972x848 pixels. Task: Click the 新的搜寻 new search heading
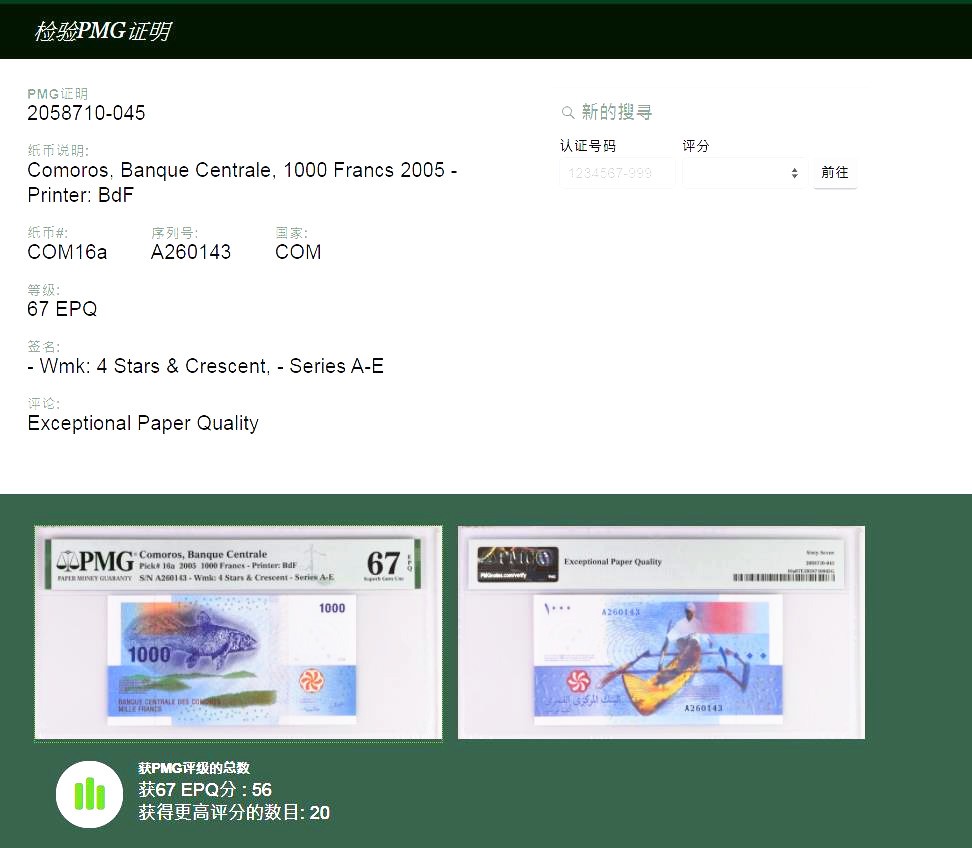tap(617, 112)
